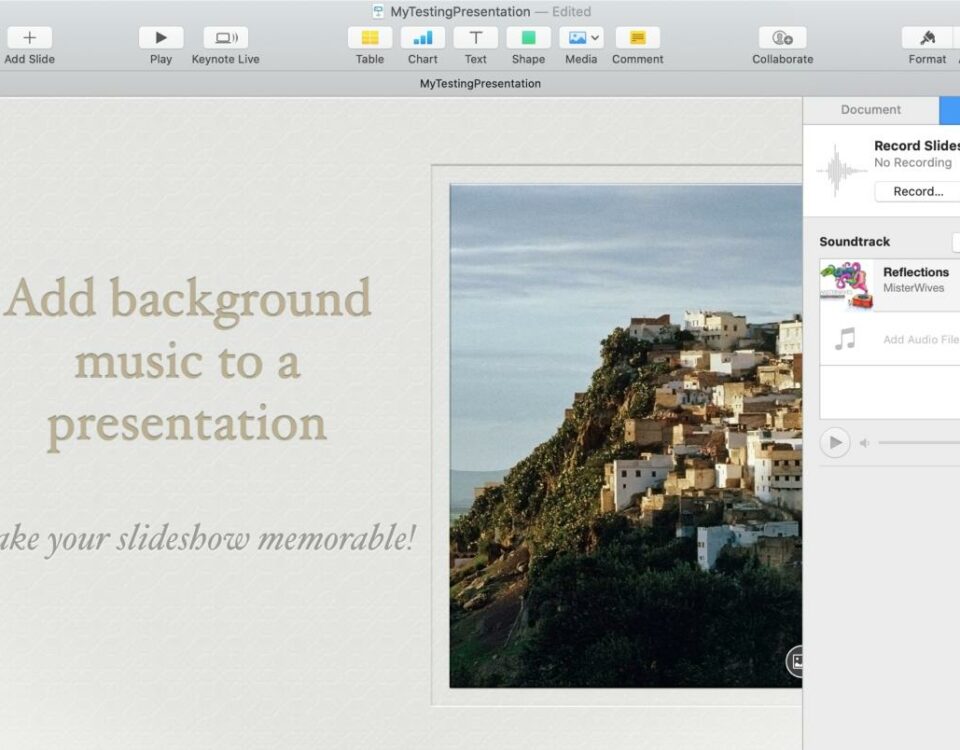Adjust the soundtrack volume slider
The image size is (960, 750).
tap(919, 442)
